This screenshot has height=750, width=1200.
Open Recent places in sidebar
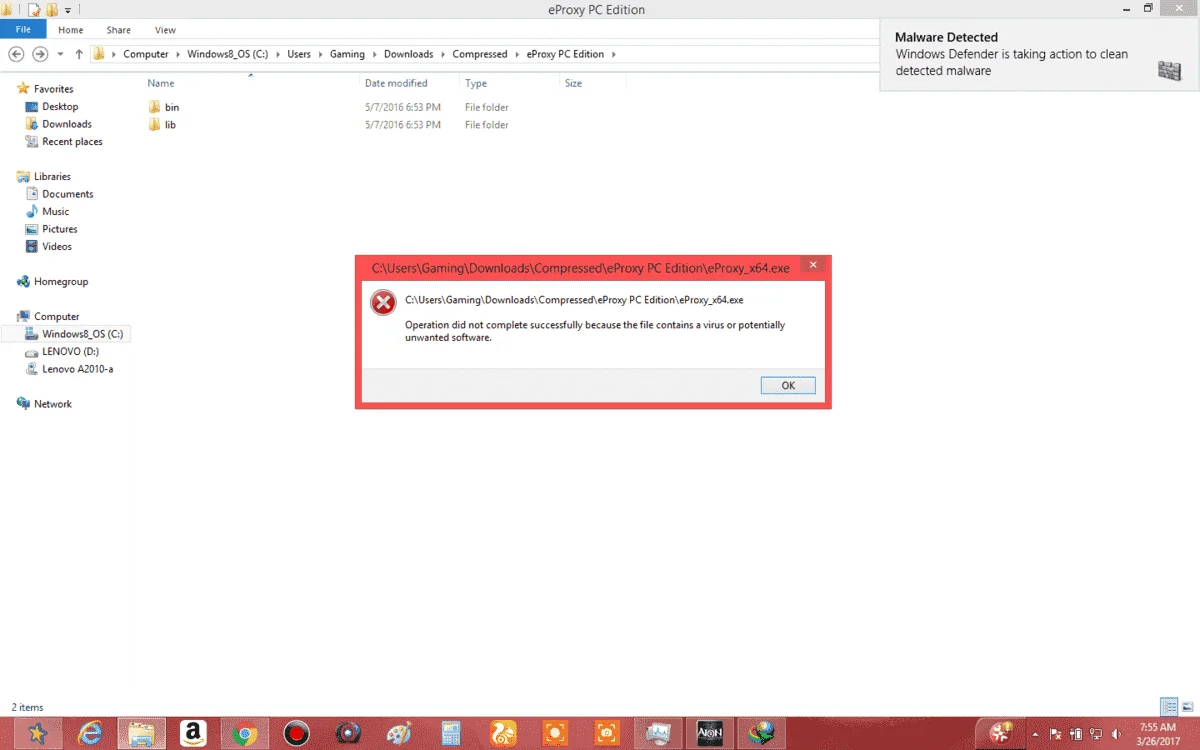(72, 142)
